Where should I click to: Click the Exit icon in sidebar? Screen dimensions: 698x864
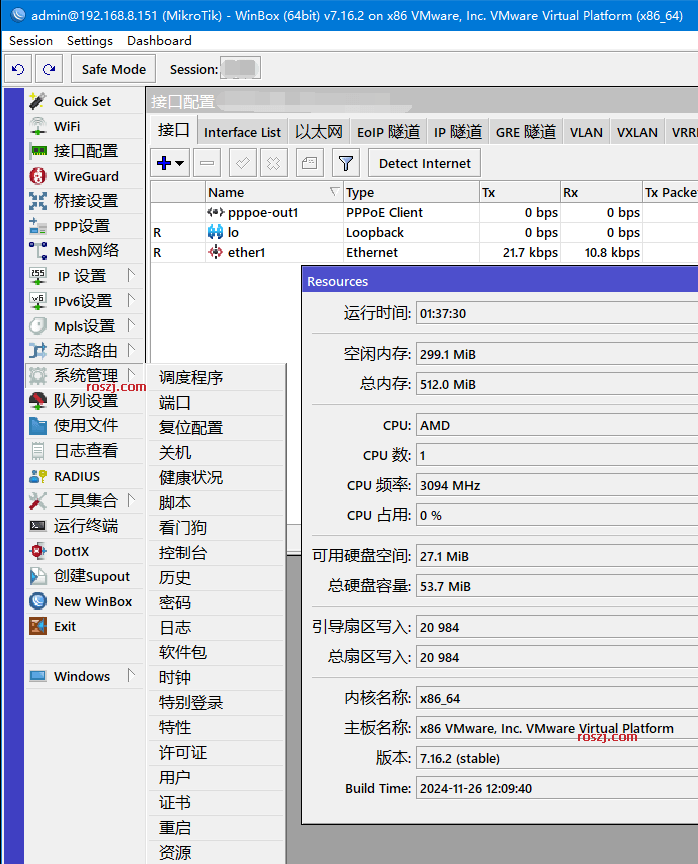click(37, 626)
